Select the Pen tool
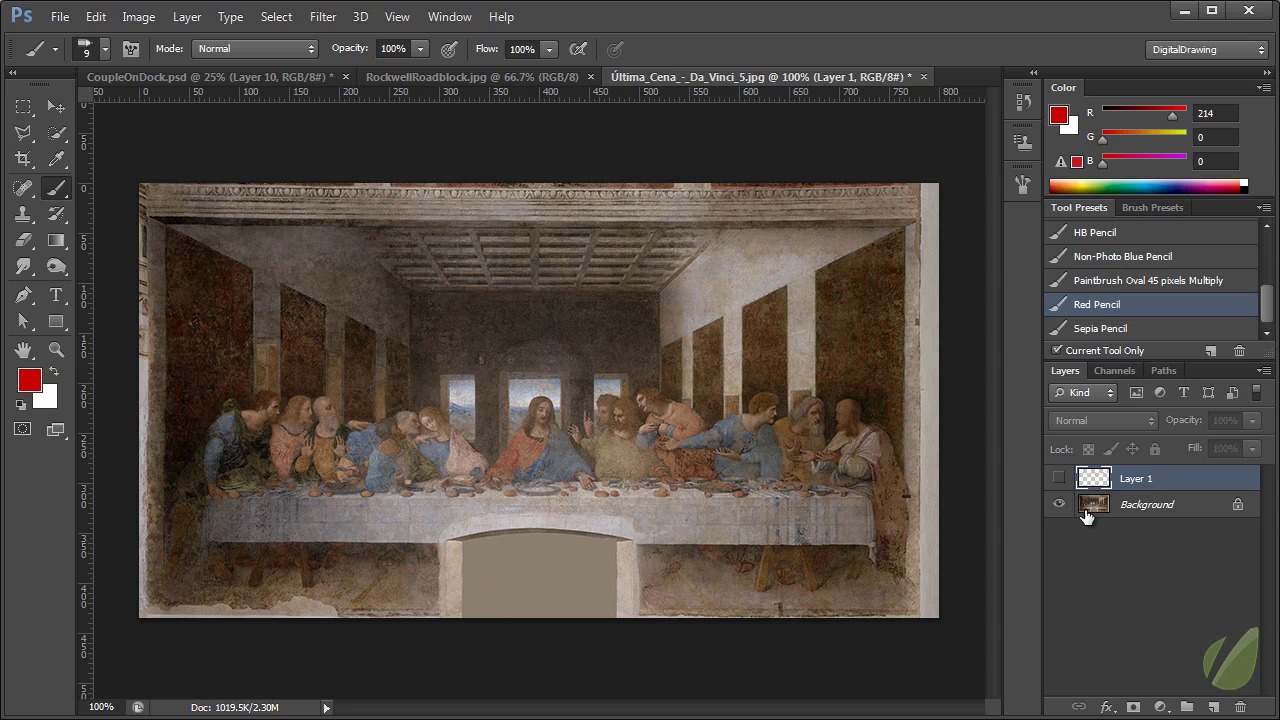 pos(24,295)
